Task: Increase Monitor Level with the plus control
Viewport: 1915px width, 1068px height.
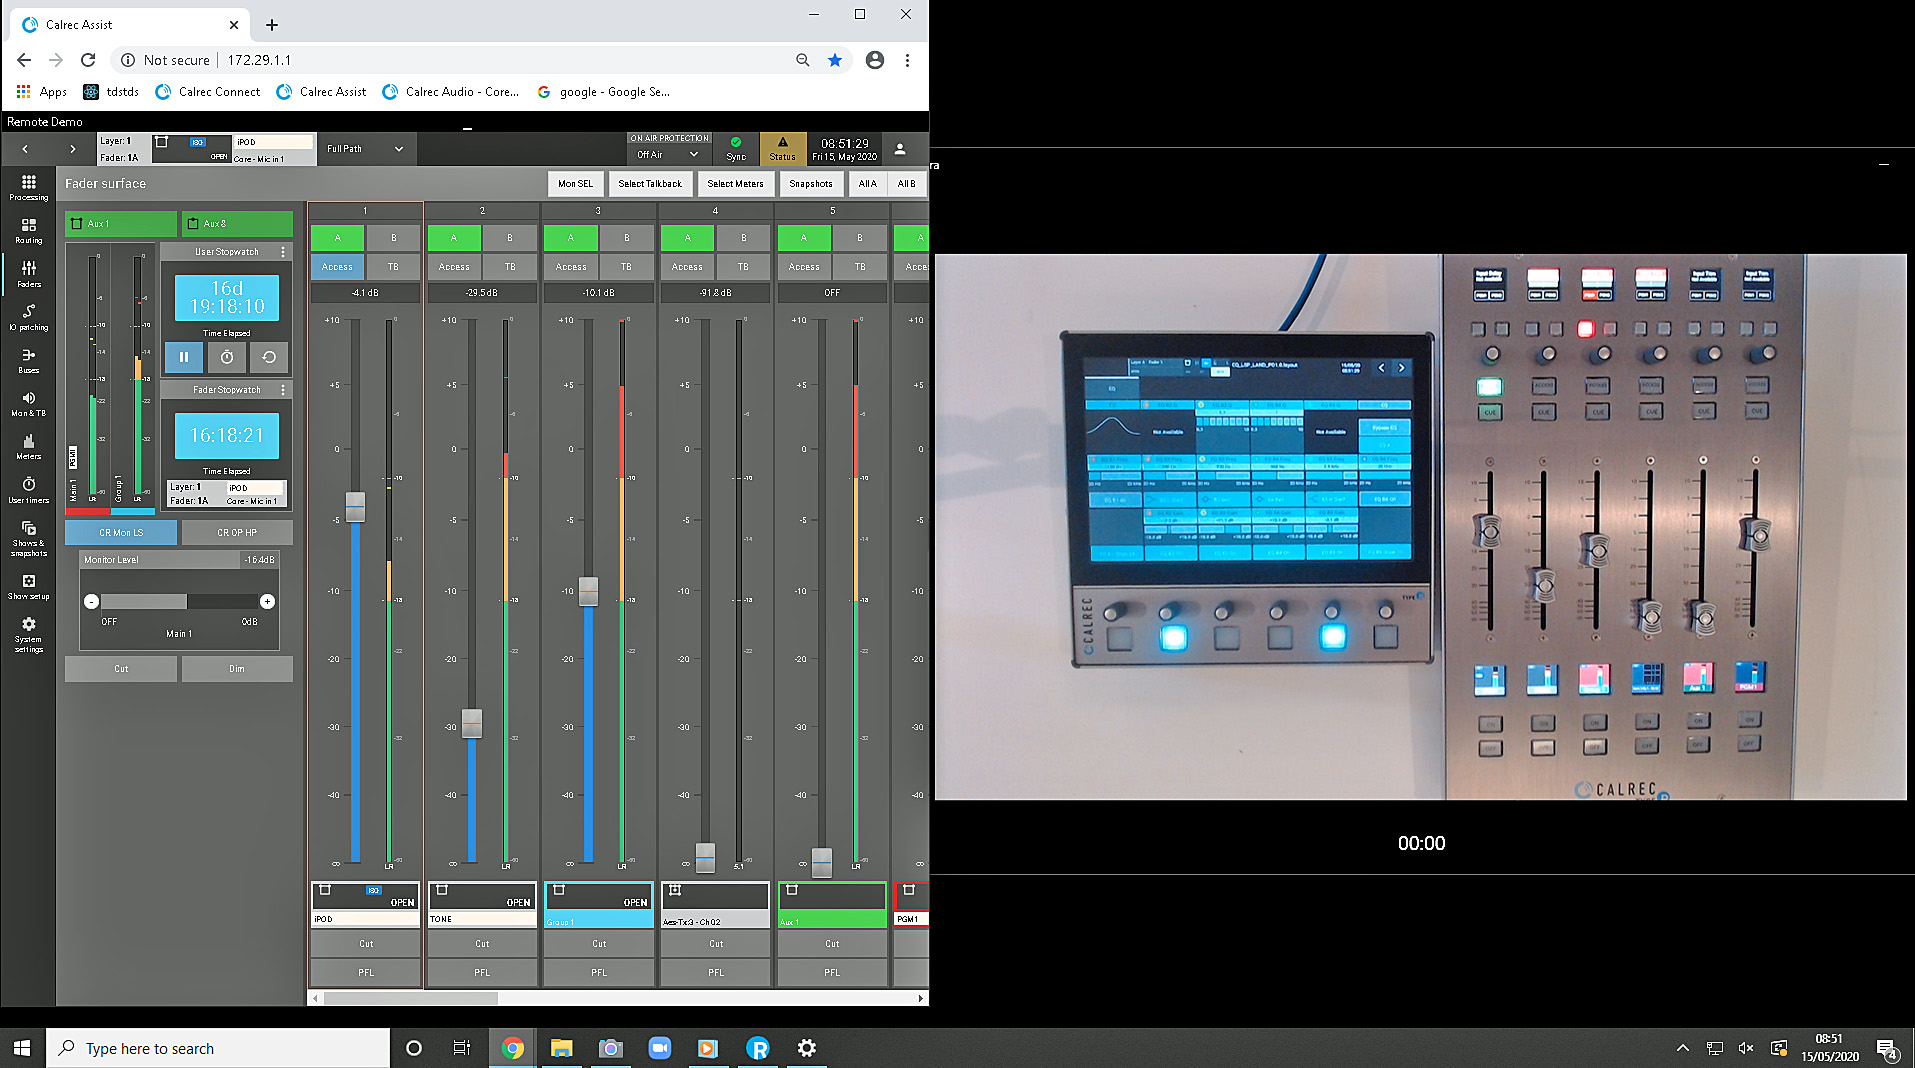Action: pyautogui.click(x=268, y=601)
